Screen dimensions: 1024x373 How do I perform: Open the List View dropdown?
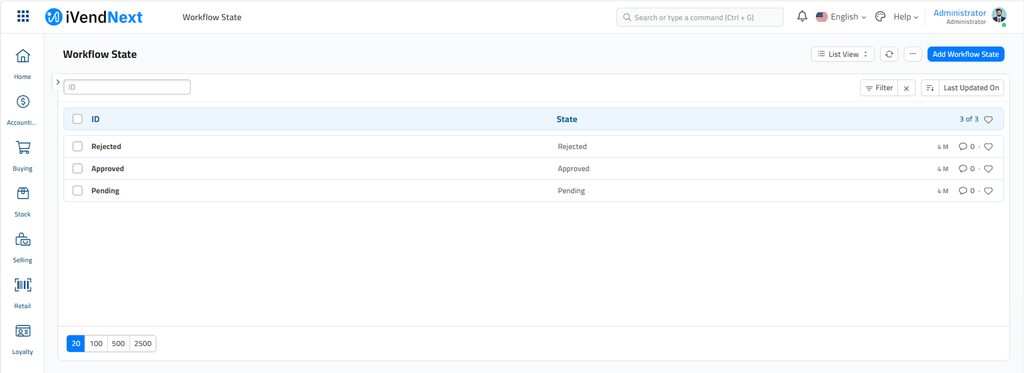(842, 54)
